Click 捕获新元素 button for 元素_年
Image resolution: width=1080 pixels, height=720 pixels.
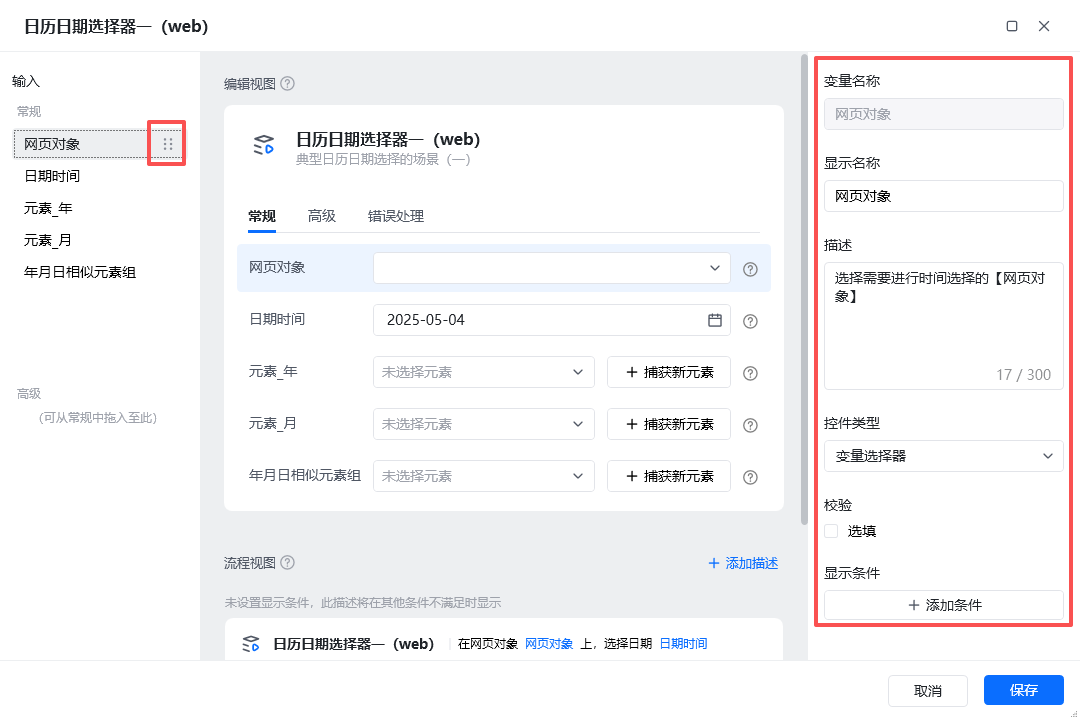coord(669,372)
